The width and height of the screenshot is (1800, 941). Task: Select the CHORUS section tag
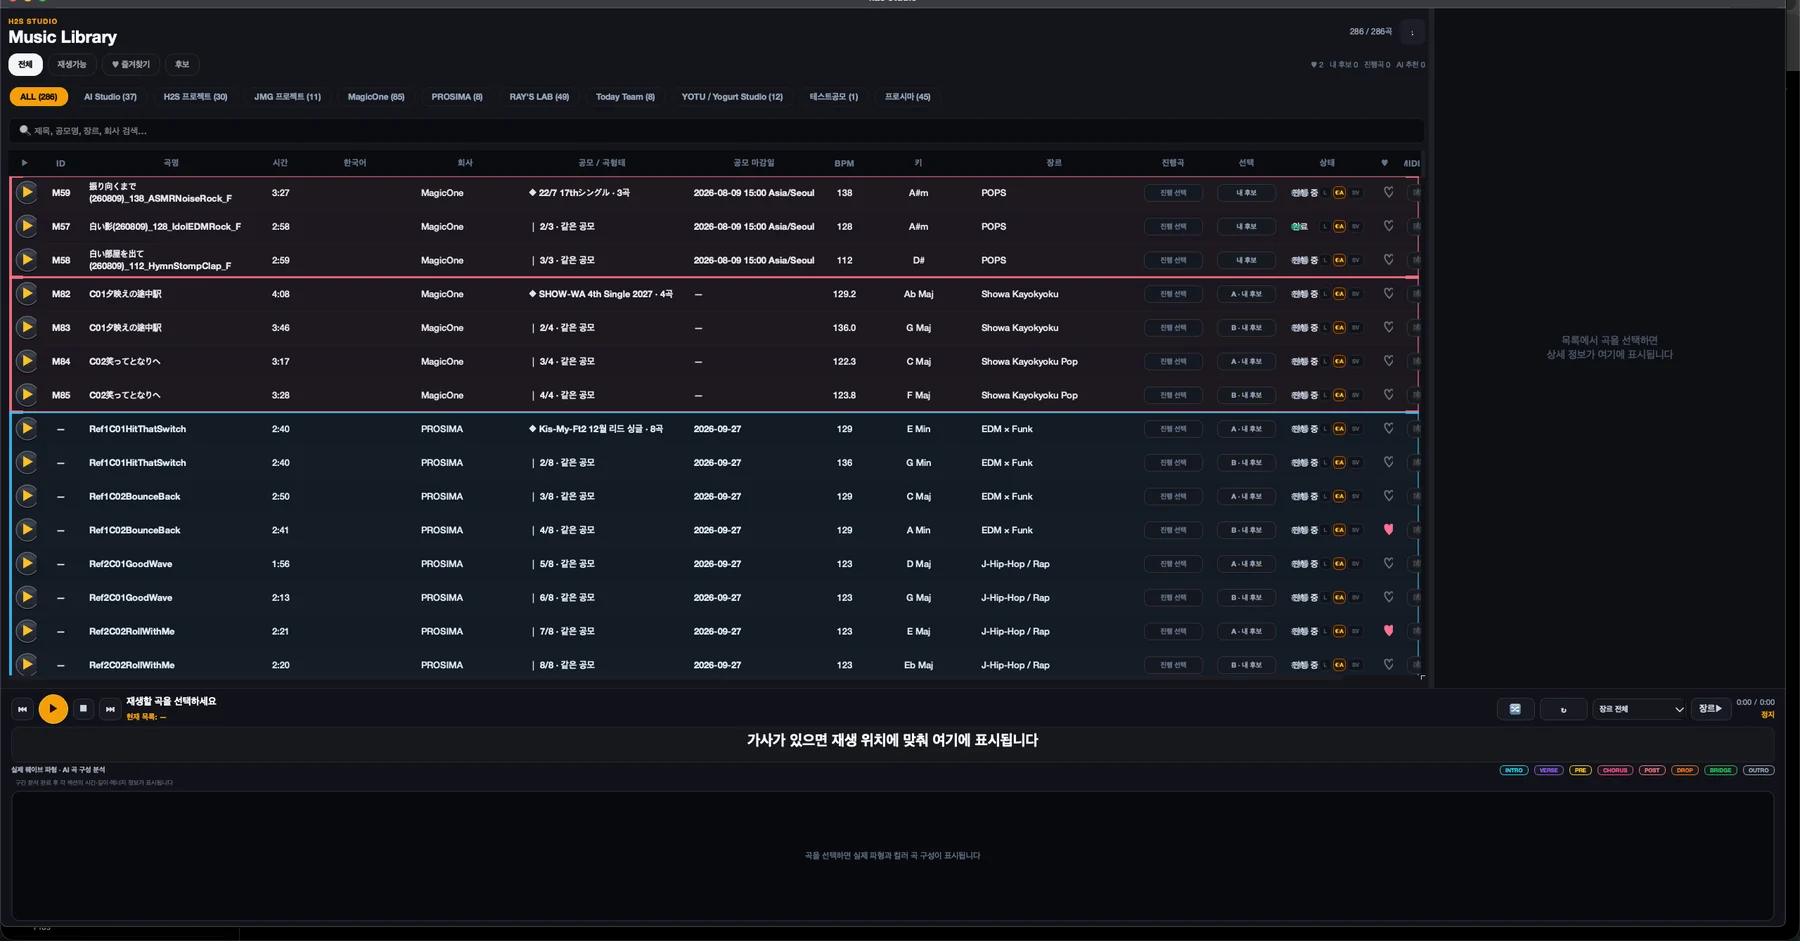tap(1615, 770)
